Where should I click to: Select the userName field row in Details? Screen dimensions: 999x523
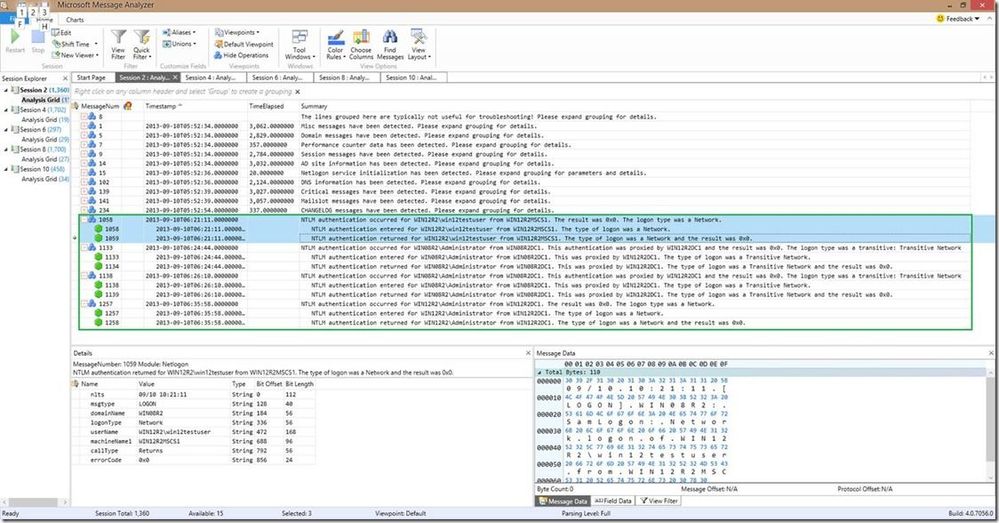tap(194, 432)
